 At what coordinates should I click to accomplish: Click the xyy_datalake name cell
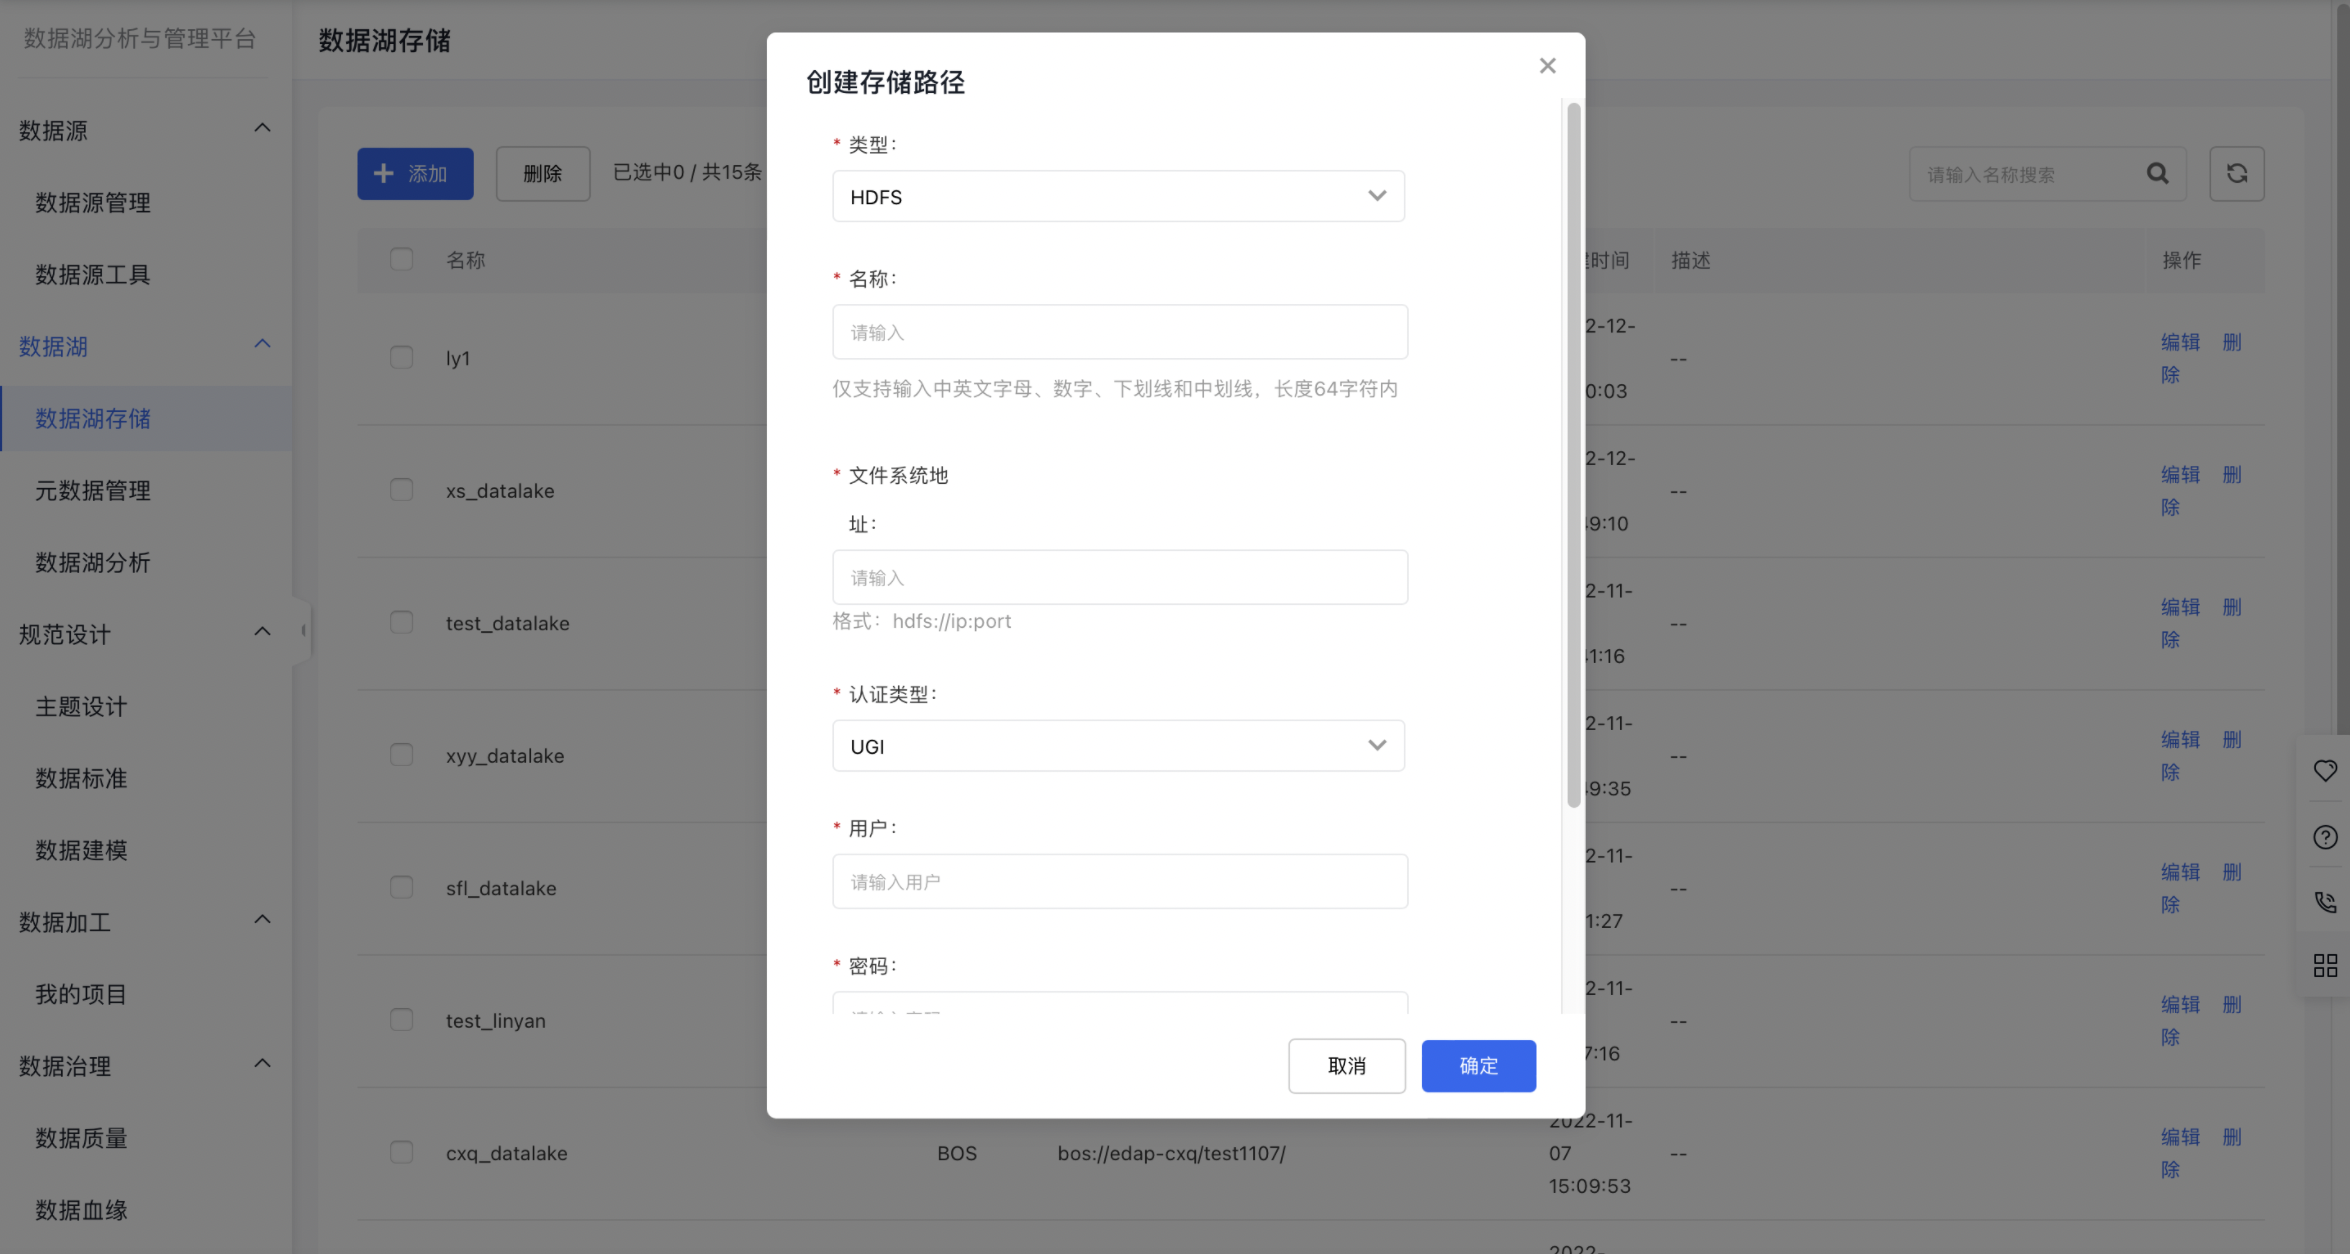pyautogui.click(x=505, y=756)
